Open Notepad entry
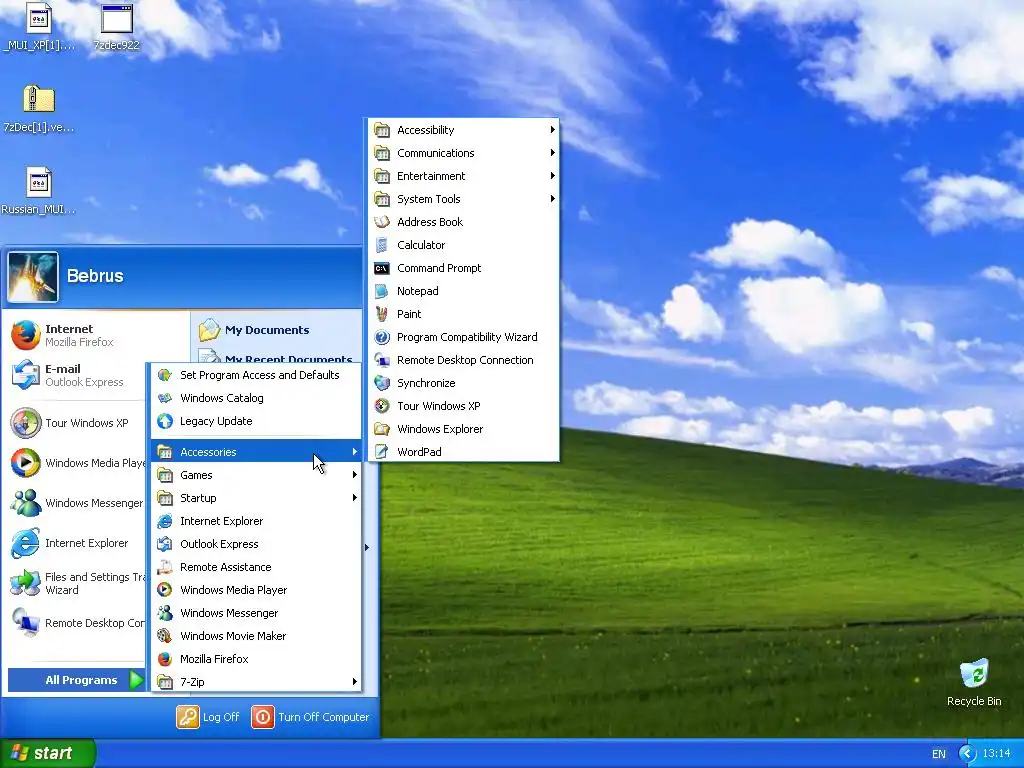This screenshot has width=1024, height=768. click(464, 291)
